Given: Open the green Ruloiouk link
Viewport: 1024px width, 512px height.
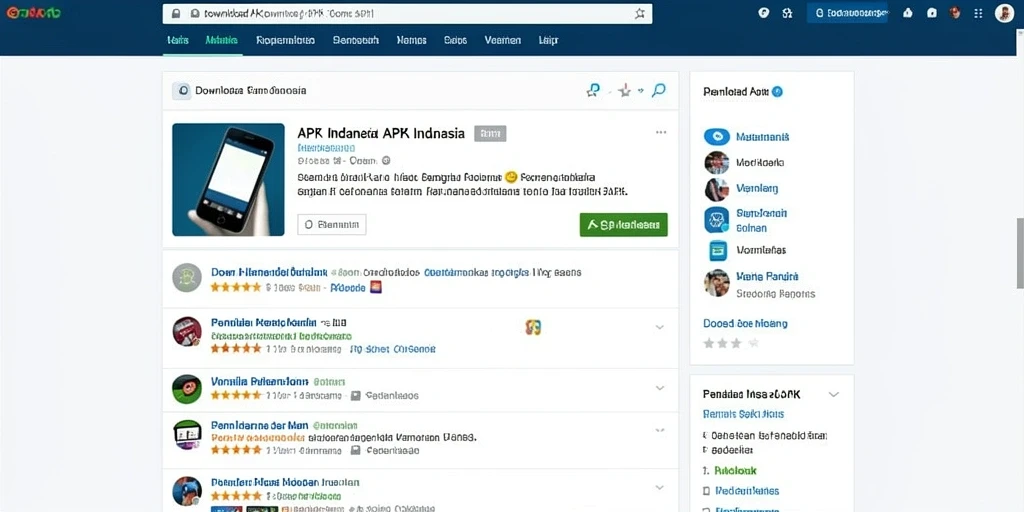Looking at the screenshot, I should pos(735,470).
